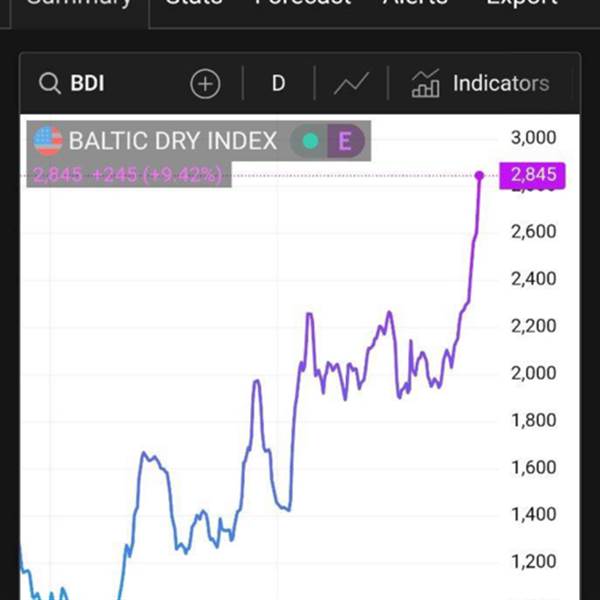Image resolution: width=600 pixels, height=600 pixels.
Task: Click the plus icon to add symbol
Action: tap(205, 84)
